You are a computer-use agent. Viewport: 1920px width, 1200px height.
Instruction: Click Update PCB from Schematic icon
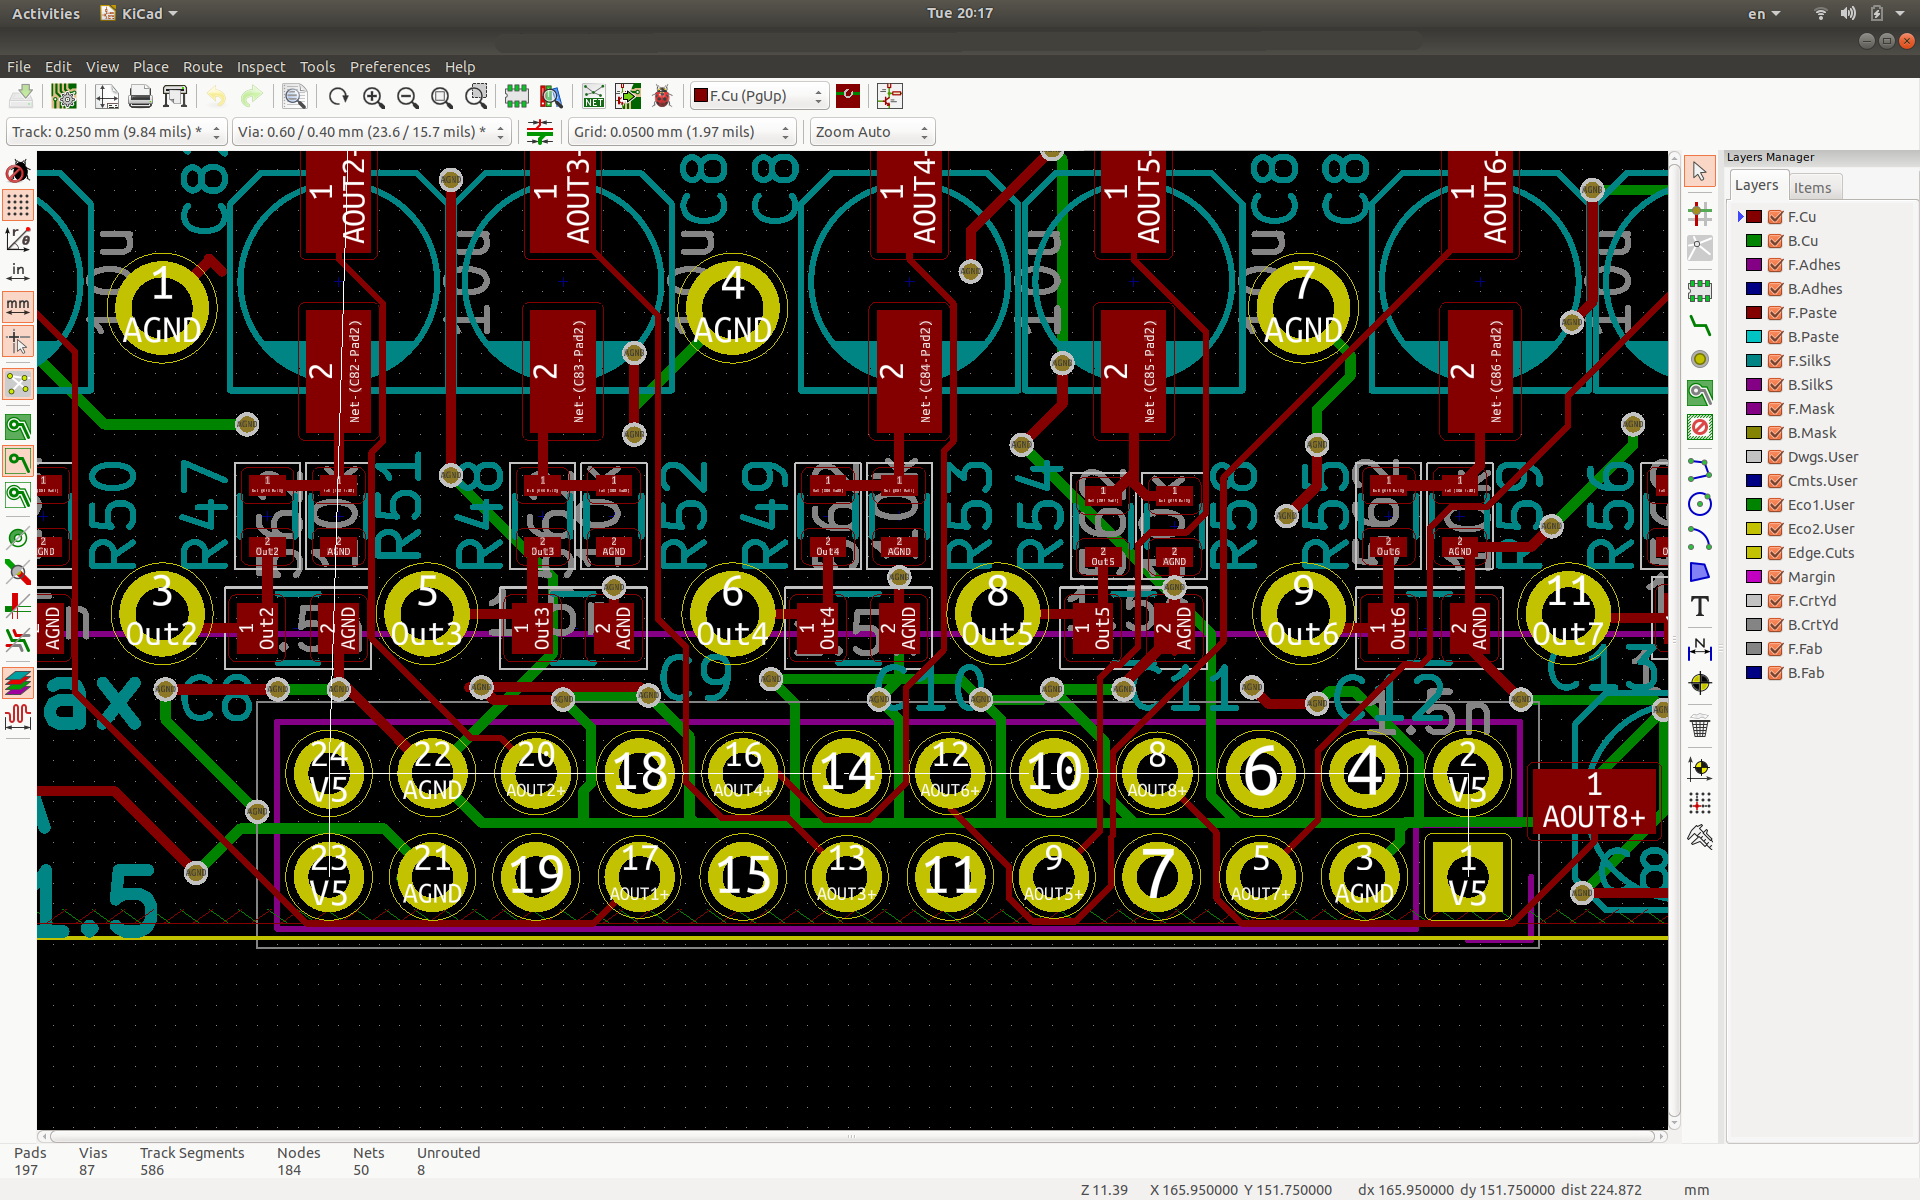point(628,96)
